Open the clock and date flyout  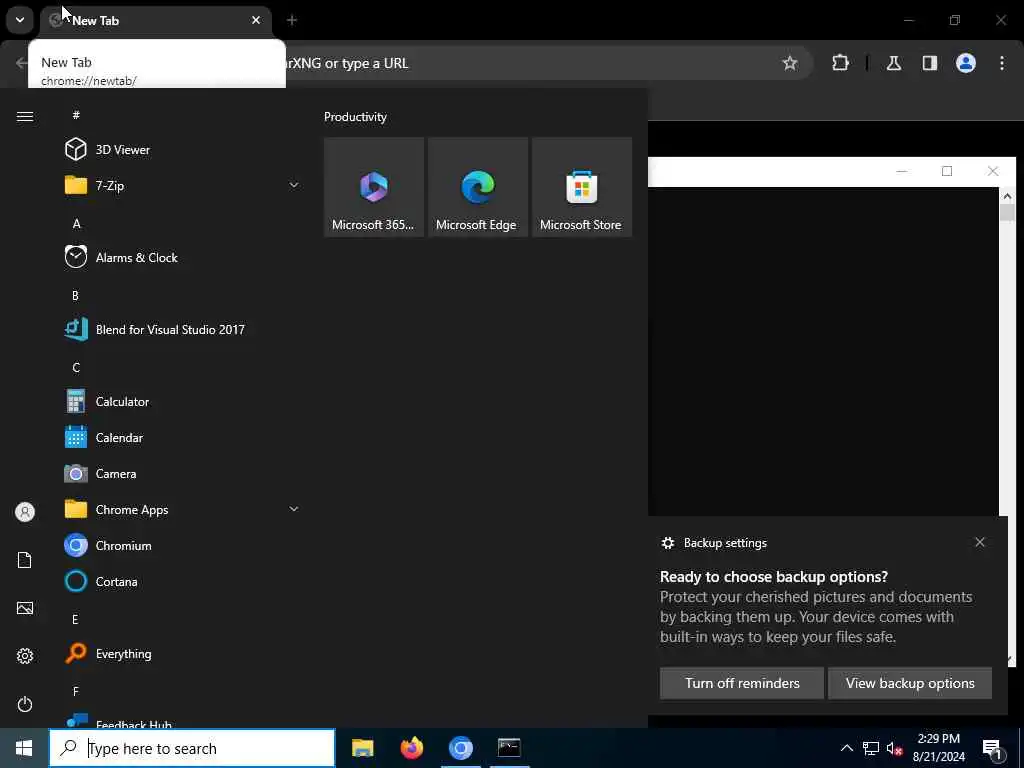click(938, 748)
